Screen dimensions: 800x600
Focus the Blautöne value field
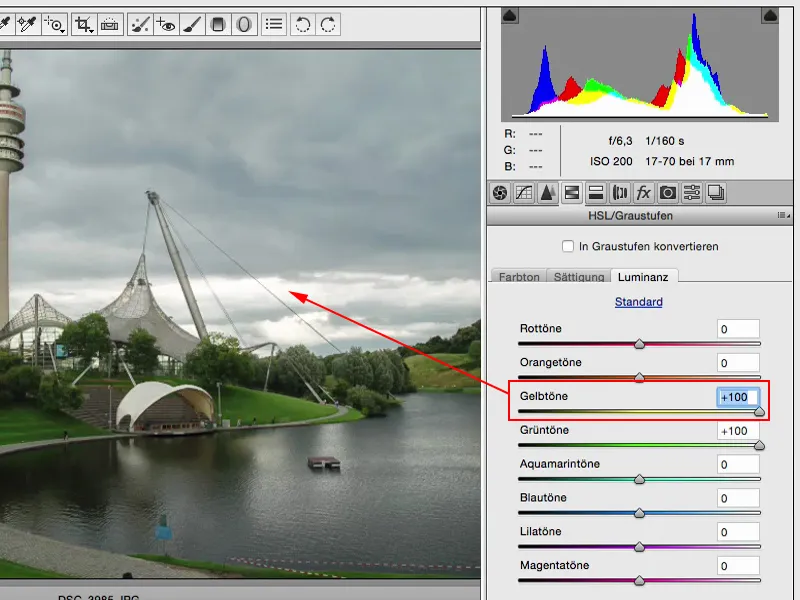(x=738, y=498)
